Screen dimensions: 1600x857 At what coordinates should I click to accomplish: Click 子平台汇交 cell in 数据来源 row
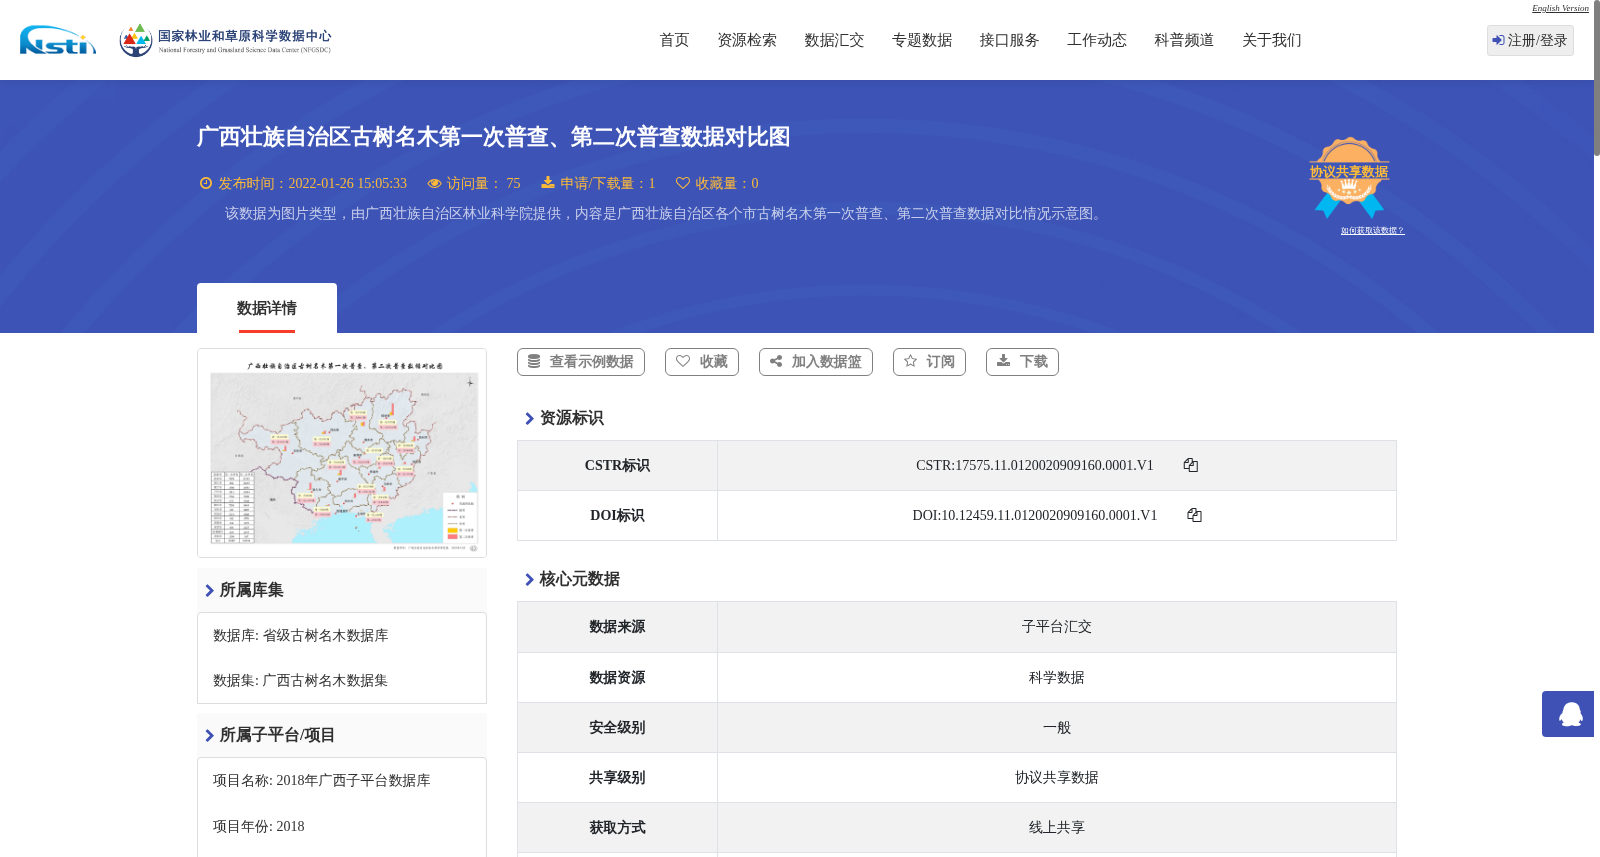(x=1057, y=627)
